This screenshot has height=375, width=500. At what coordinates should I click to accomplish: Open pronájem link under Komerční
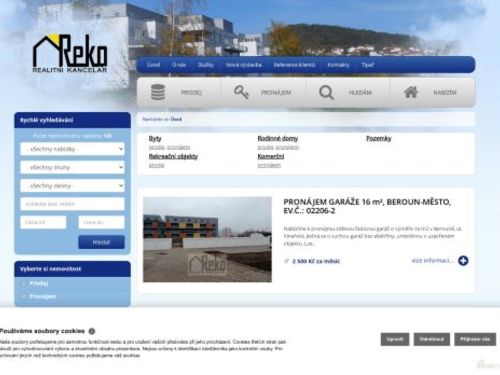click(269, 165)
